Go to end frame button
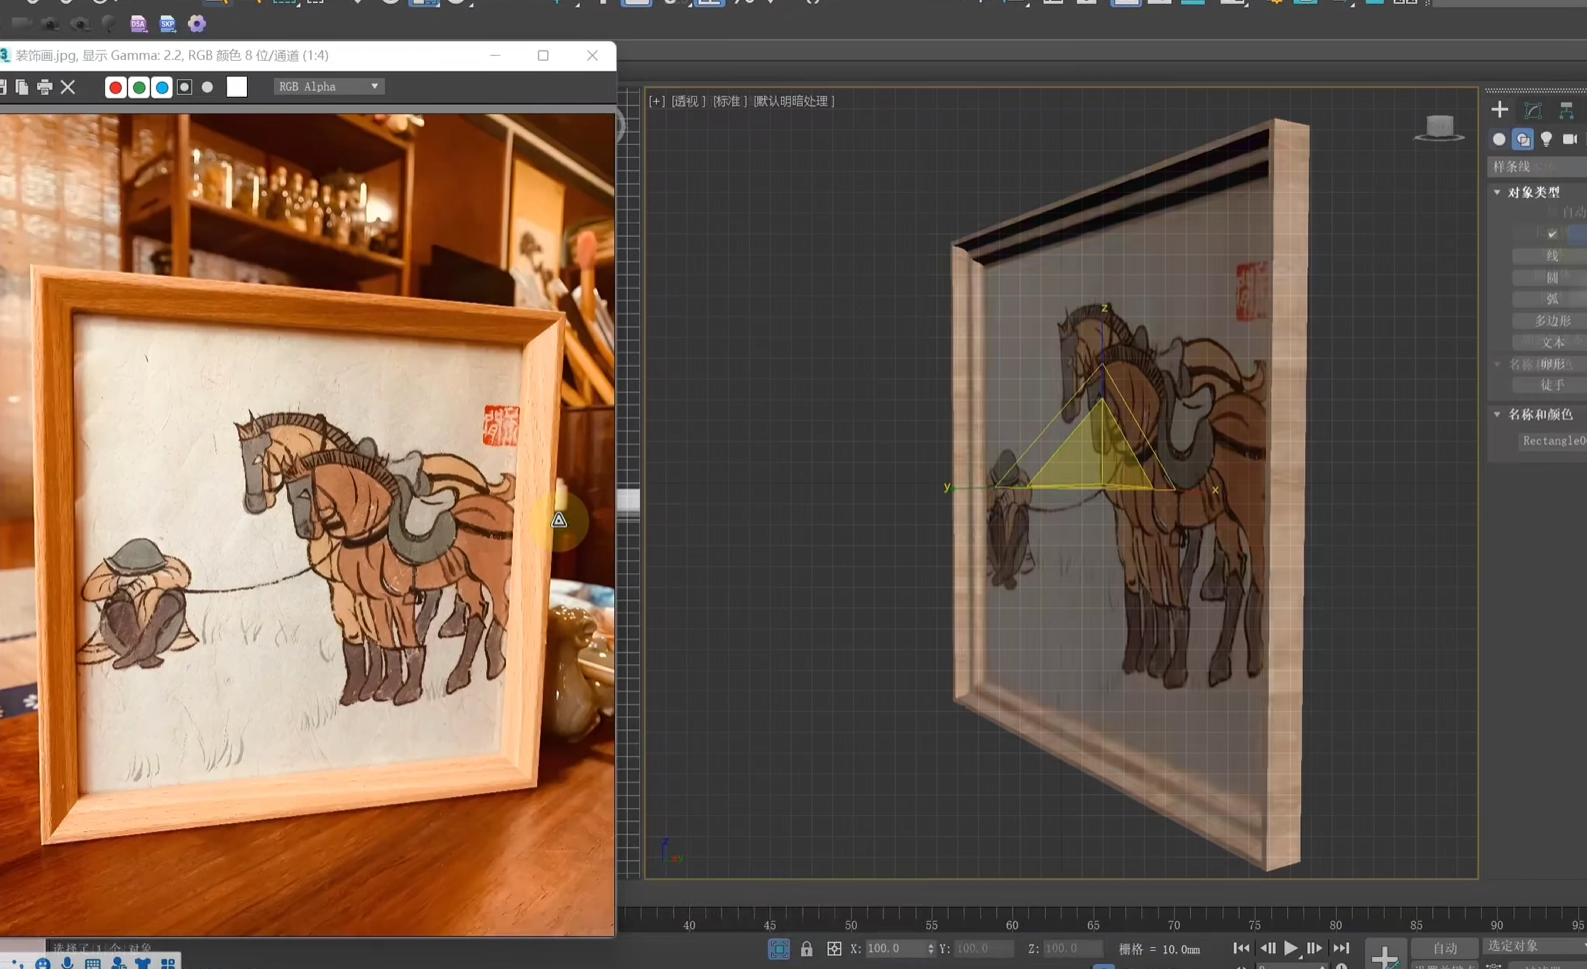This screenshot has height=969, width=1587. click(1341, 949)
